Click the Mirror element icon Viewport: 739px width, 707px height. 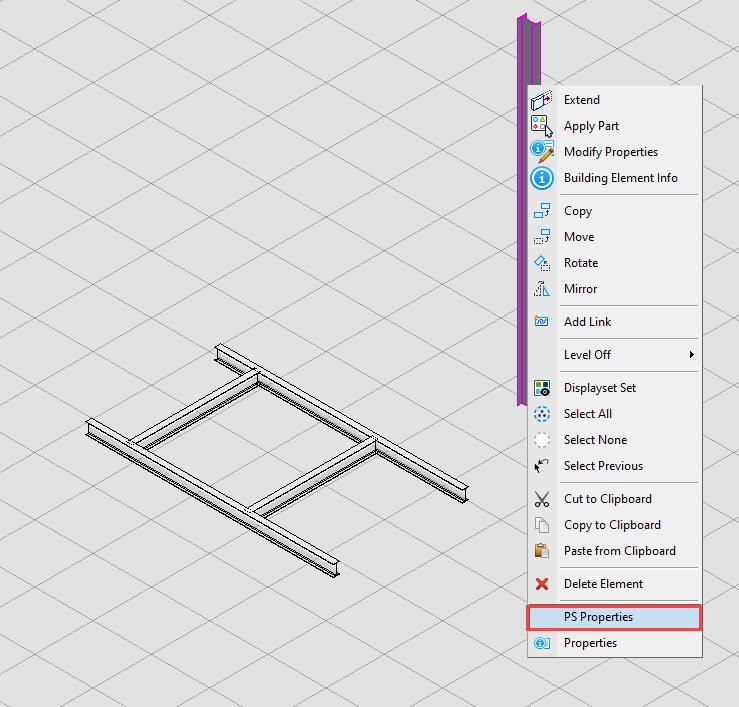pos(542,288)
